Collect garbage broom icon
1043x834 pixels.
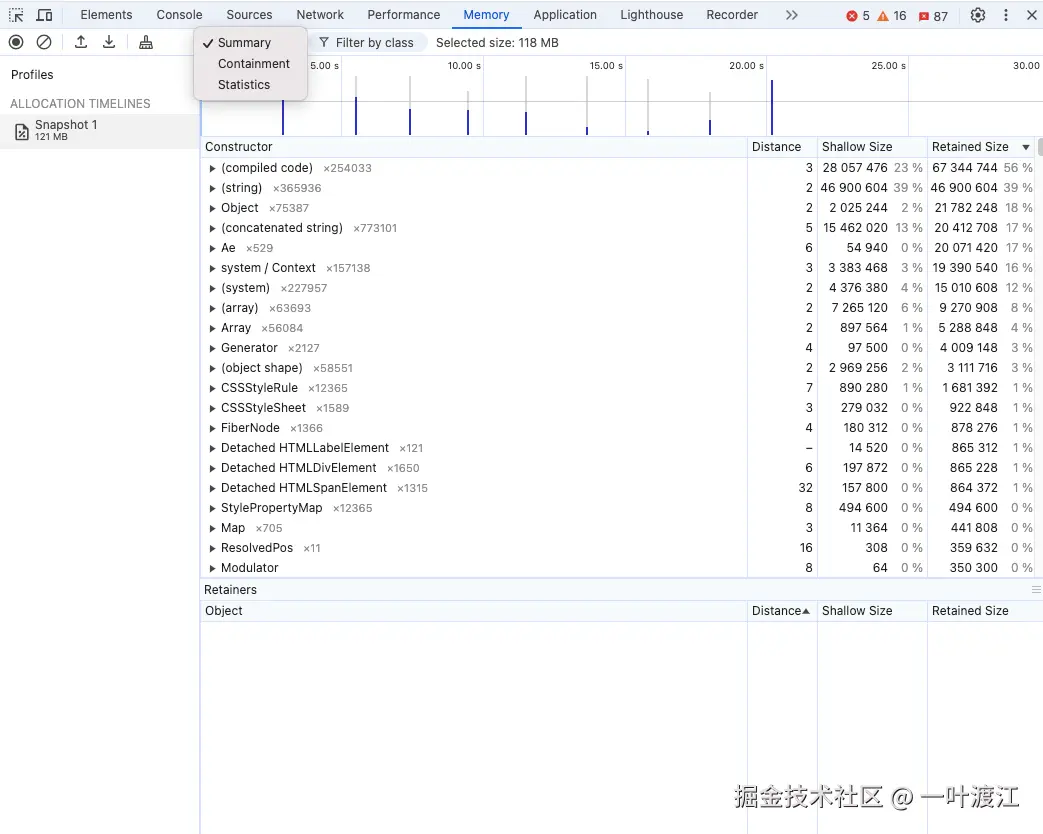pos(146,43)
